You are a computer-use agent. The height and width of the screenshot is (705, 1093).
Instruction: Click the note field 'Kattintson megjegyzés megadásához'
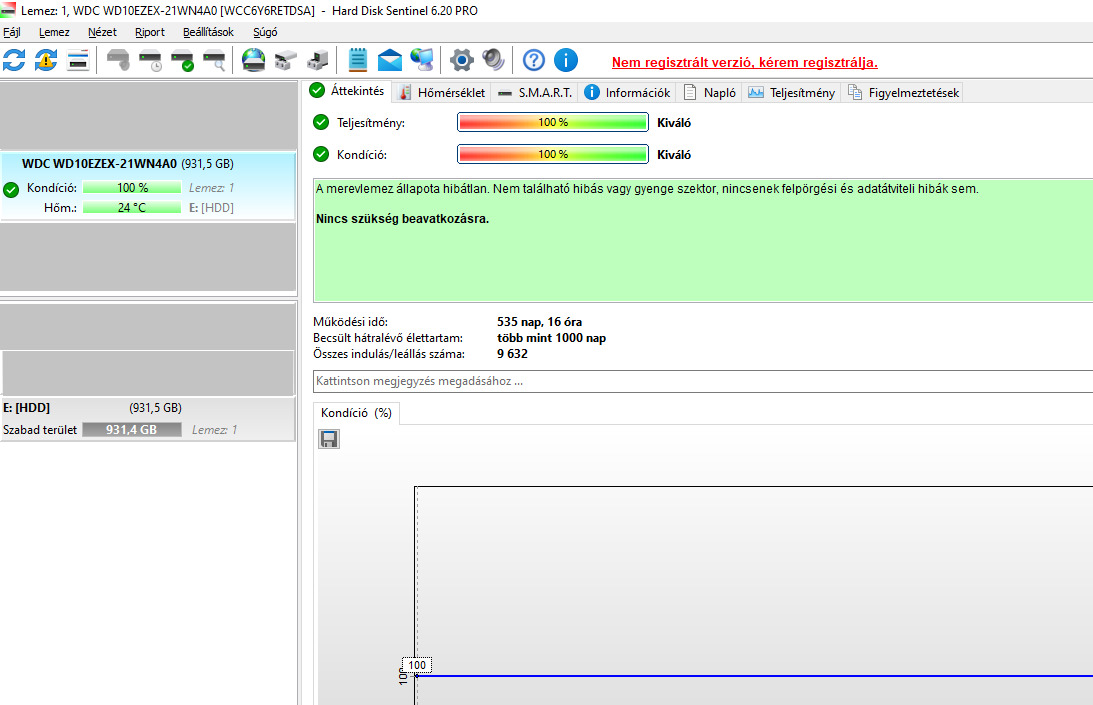tap(703, 381)
